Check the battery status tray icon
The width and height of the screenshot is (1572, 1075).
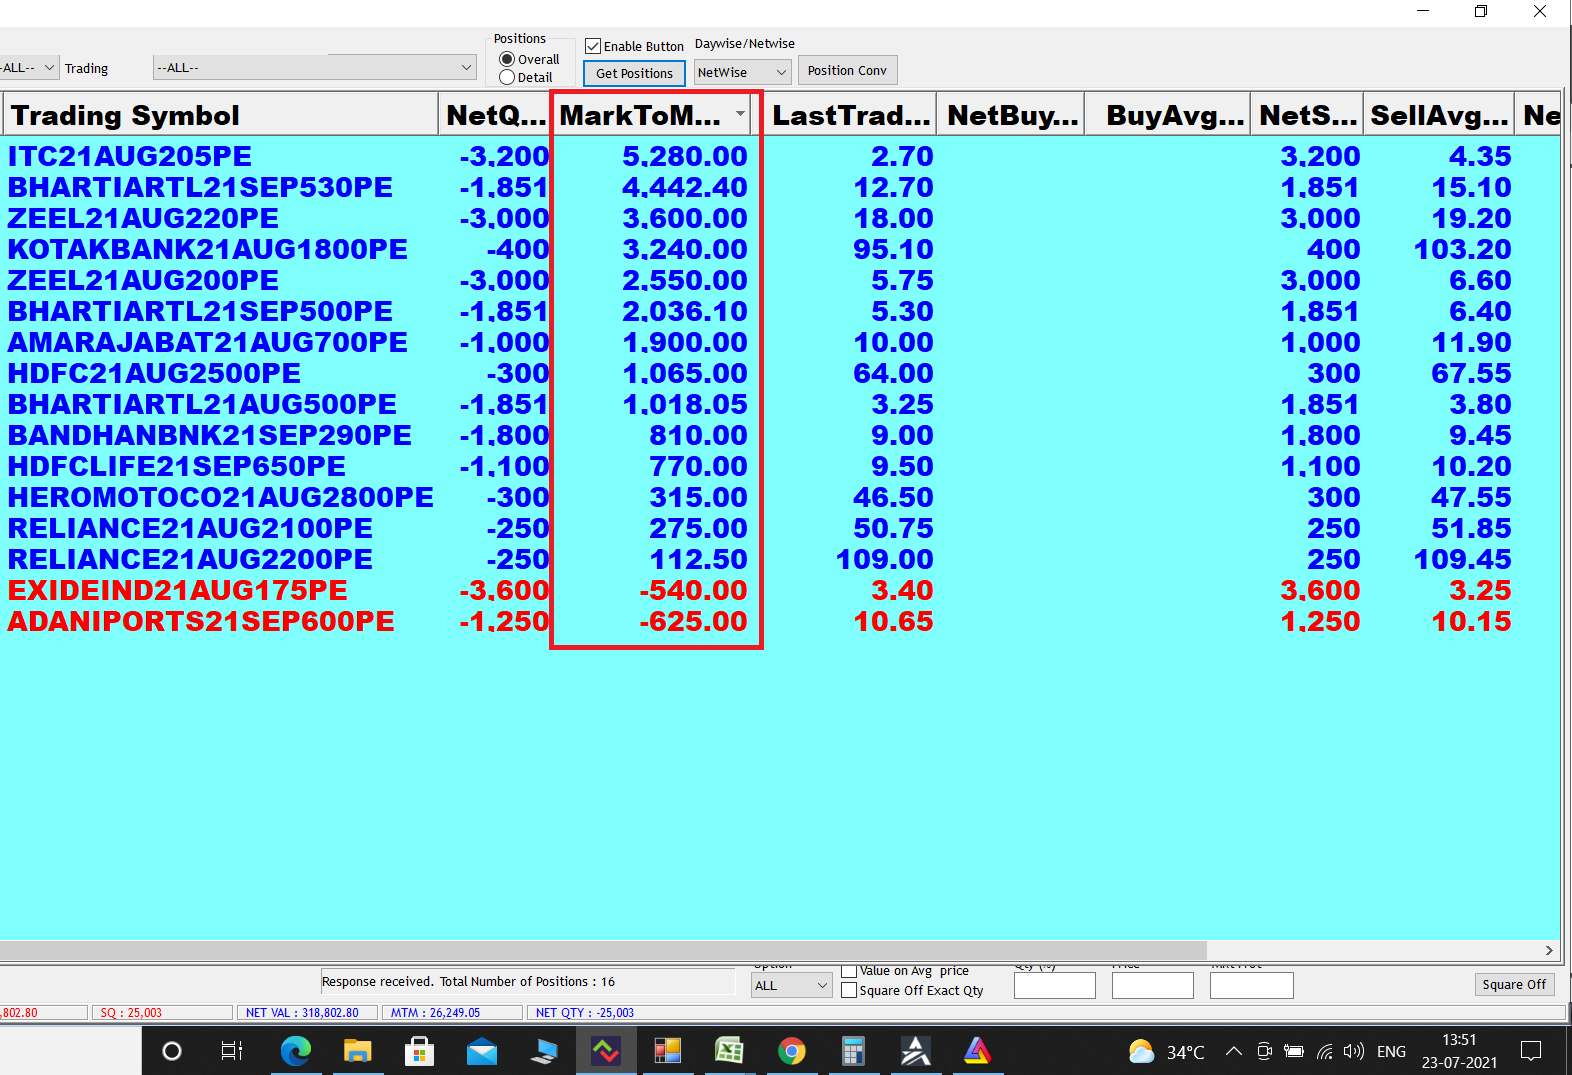(x=1294, y=1051)
